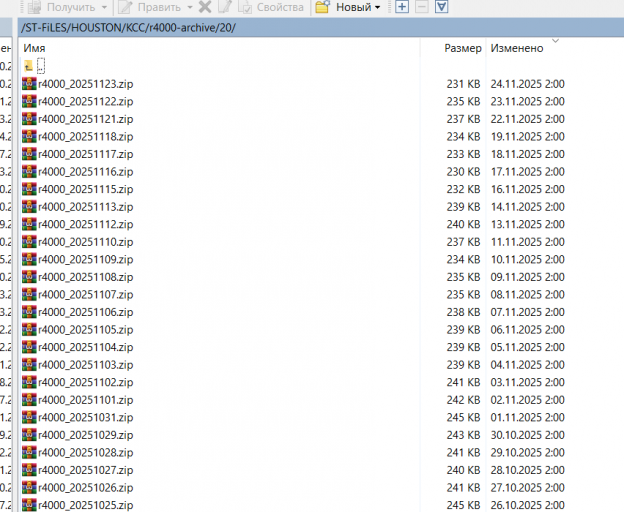Click the remote path /ST-FiLES/HOUSTON/KCC/r4000-archive/20/
Image resolution: width=624 pixels, height=512 pixels.
click(x=128, y=28)
